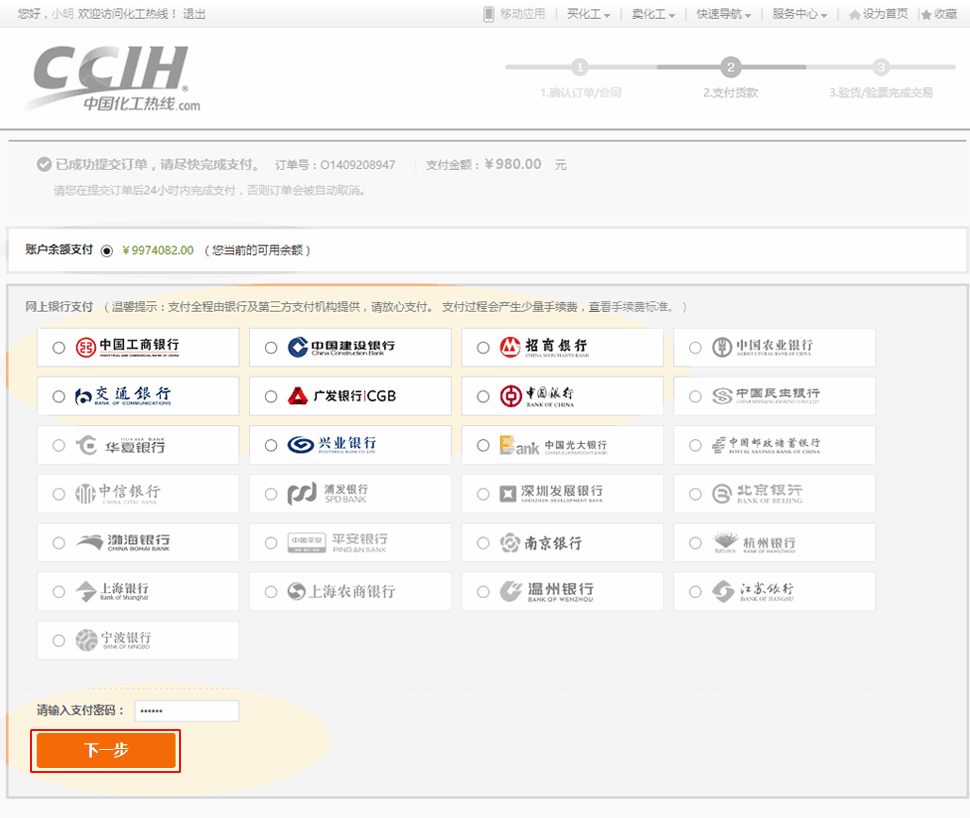Expand the 快速导航 dropdown menu

coord(724,14)
